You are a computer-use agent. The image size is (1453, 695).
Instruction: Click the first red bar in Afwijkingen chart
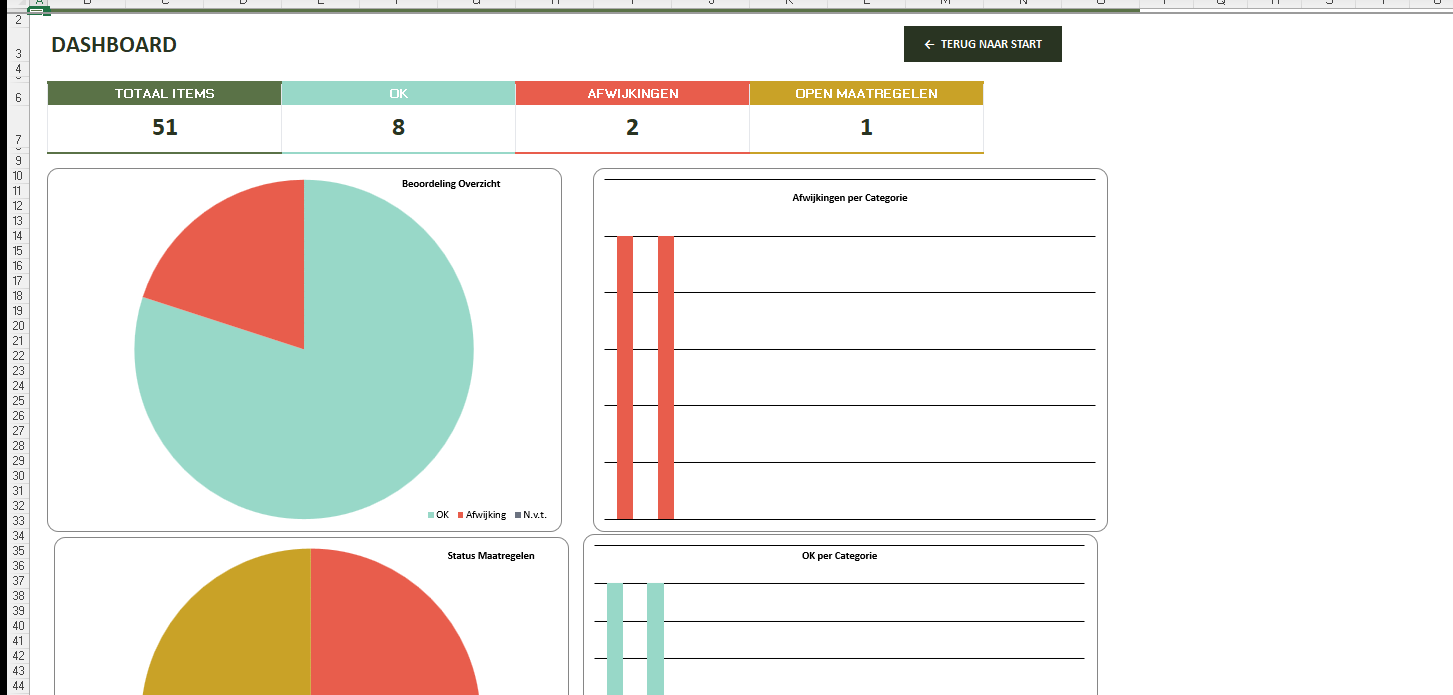(625, 378)
